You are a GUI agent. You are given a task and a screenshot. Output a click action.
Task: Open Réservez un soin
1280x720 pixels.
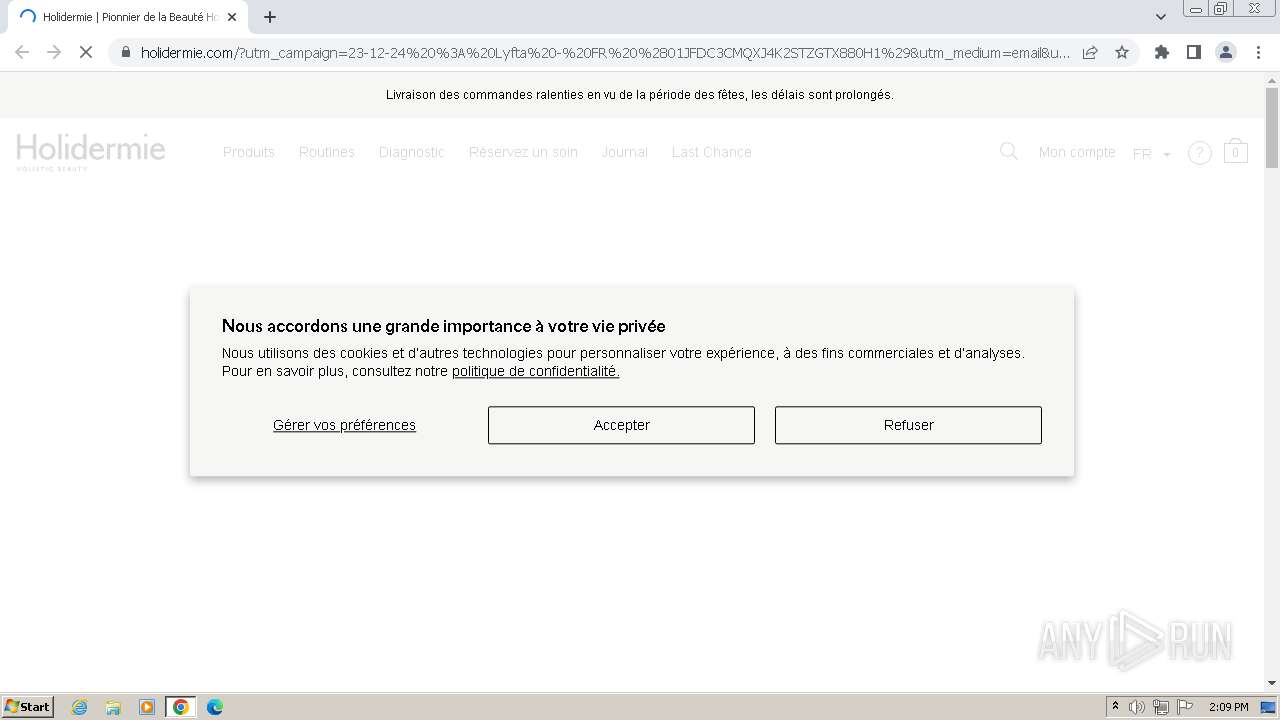pos(523,152)
